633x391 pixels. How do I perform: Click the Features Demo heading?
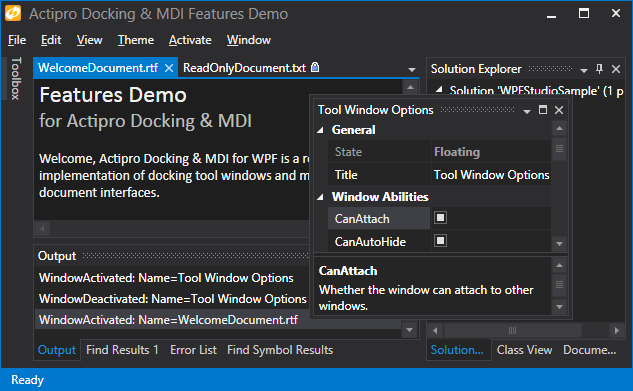[x=113, y=95]
